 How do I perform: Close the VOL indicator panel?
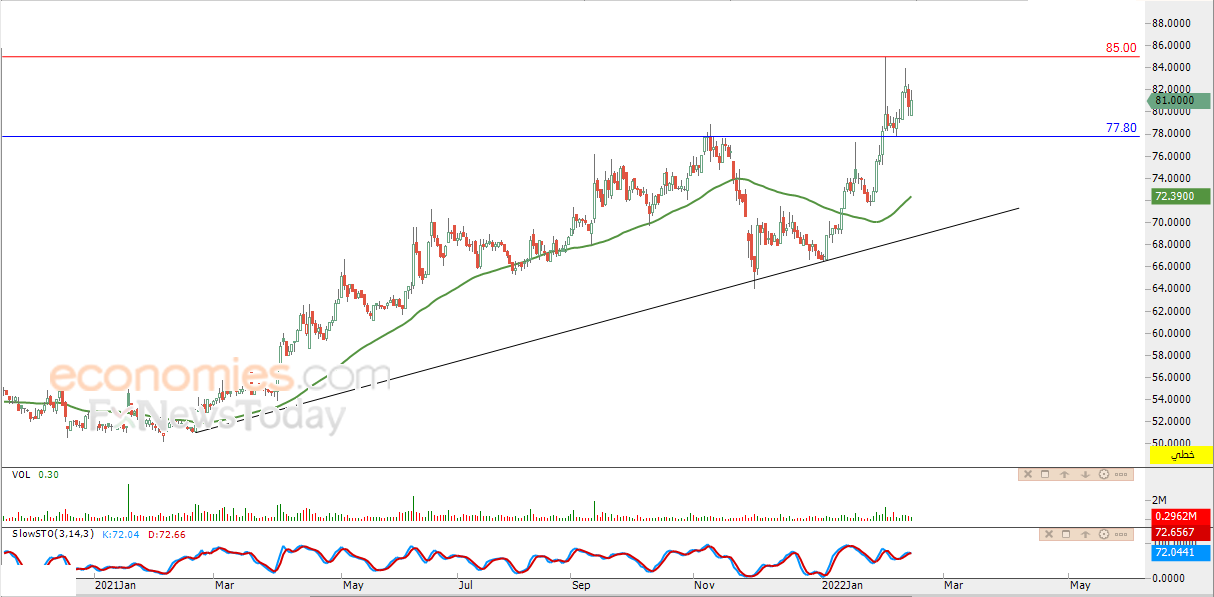1028,474
